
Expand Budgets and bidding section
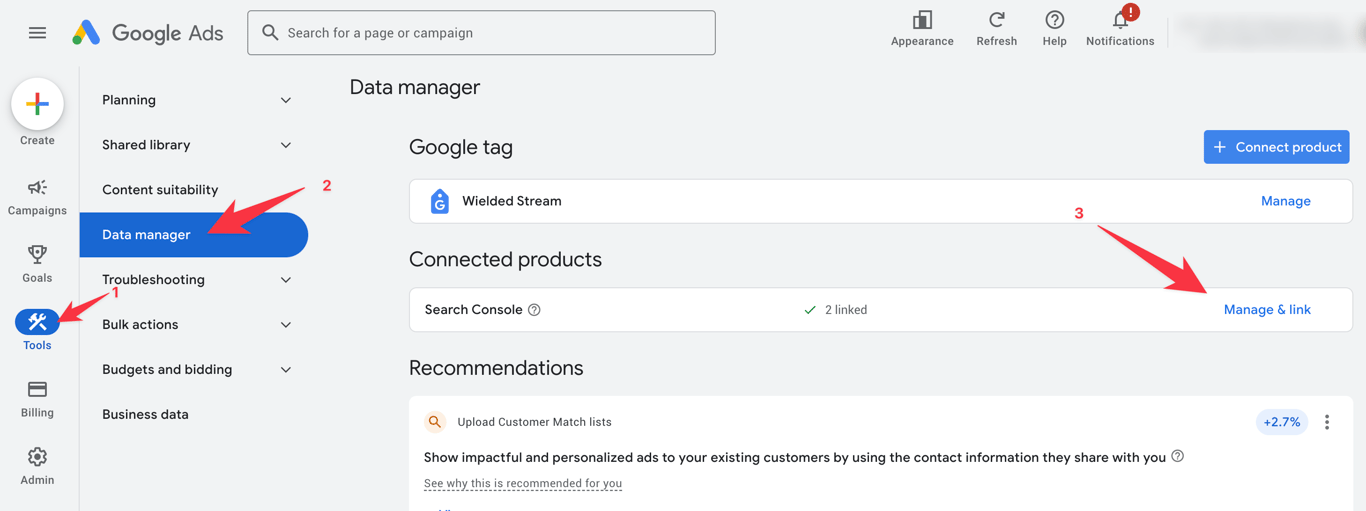point(286,370)
